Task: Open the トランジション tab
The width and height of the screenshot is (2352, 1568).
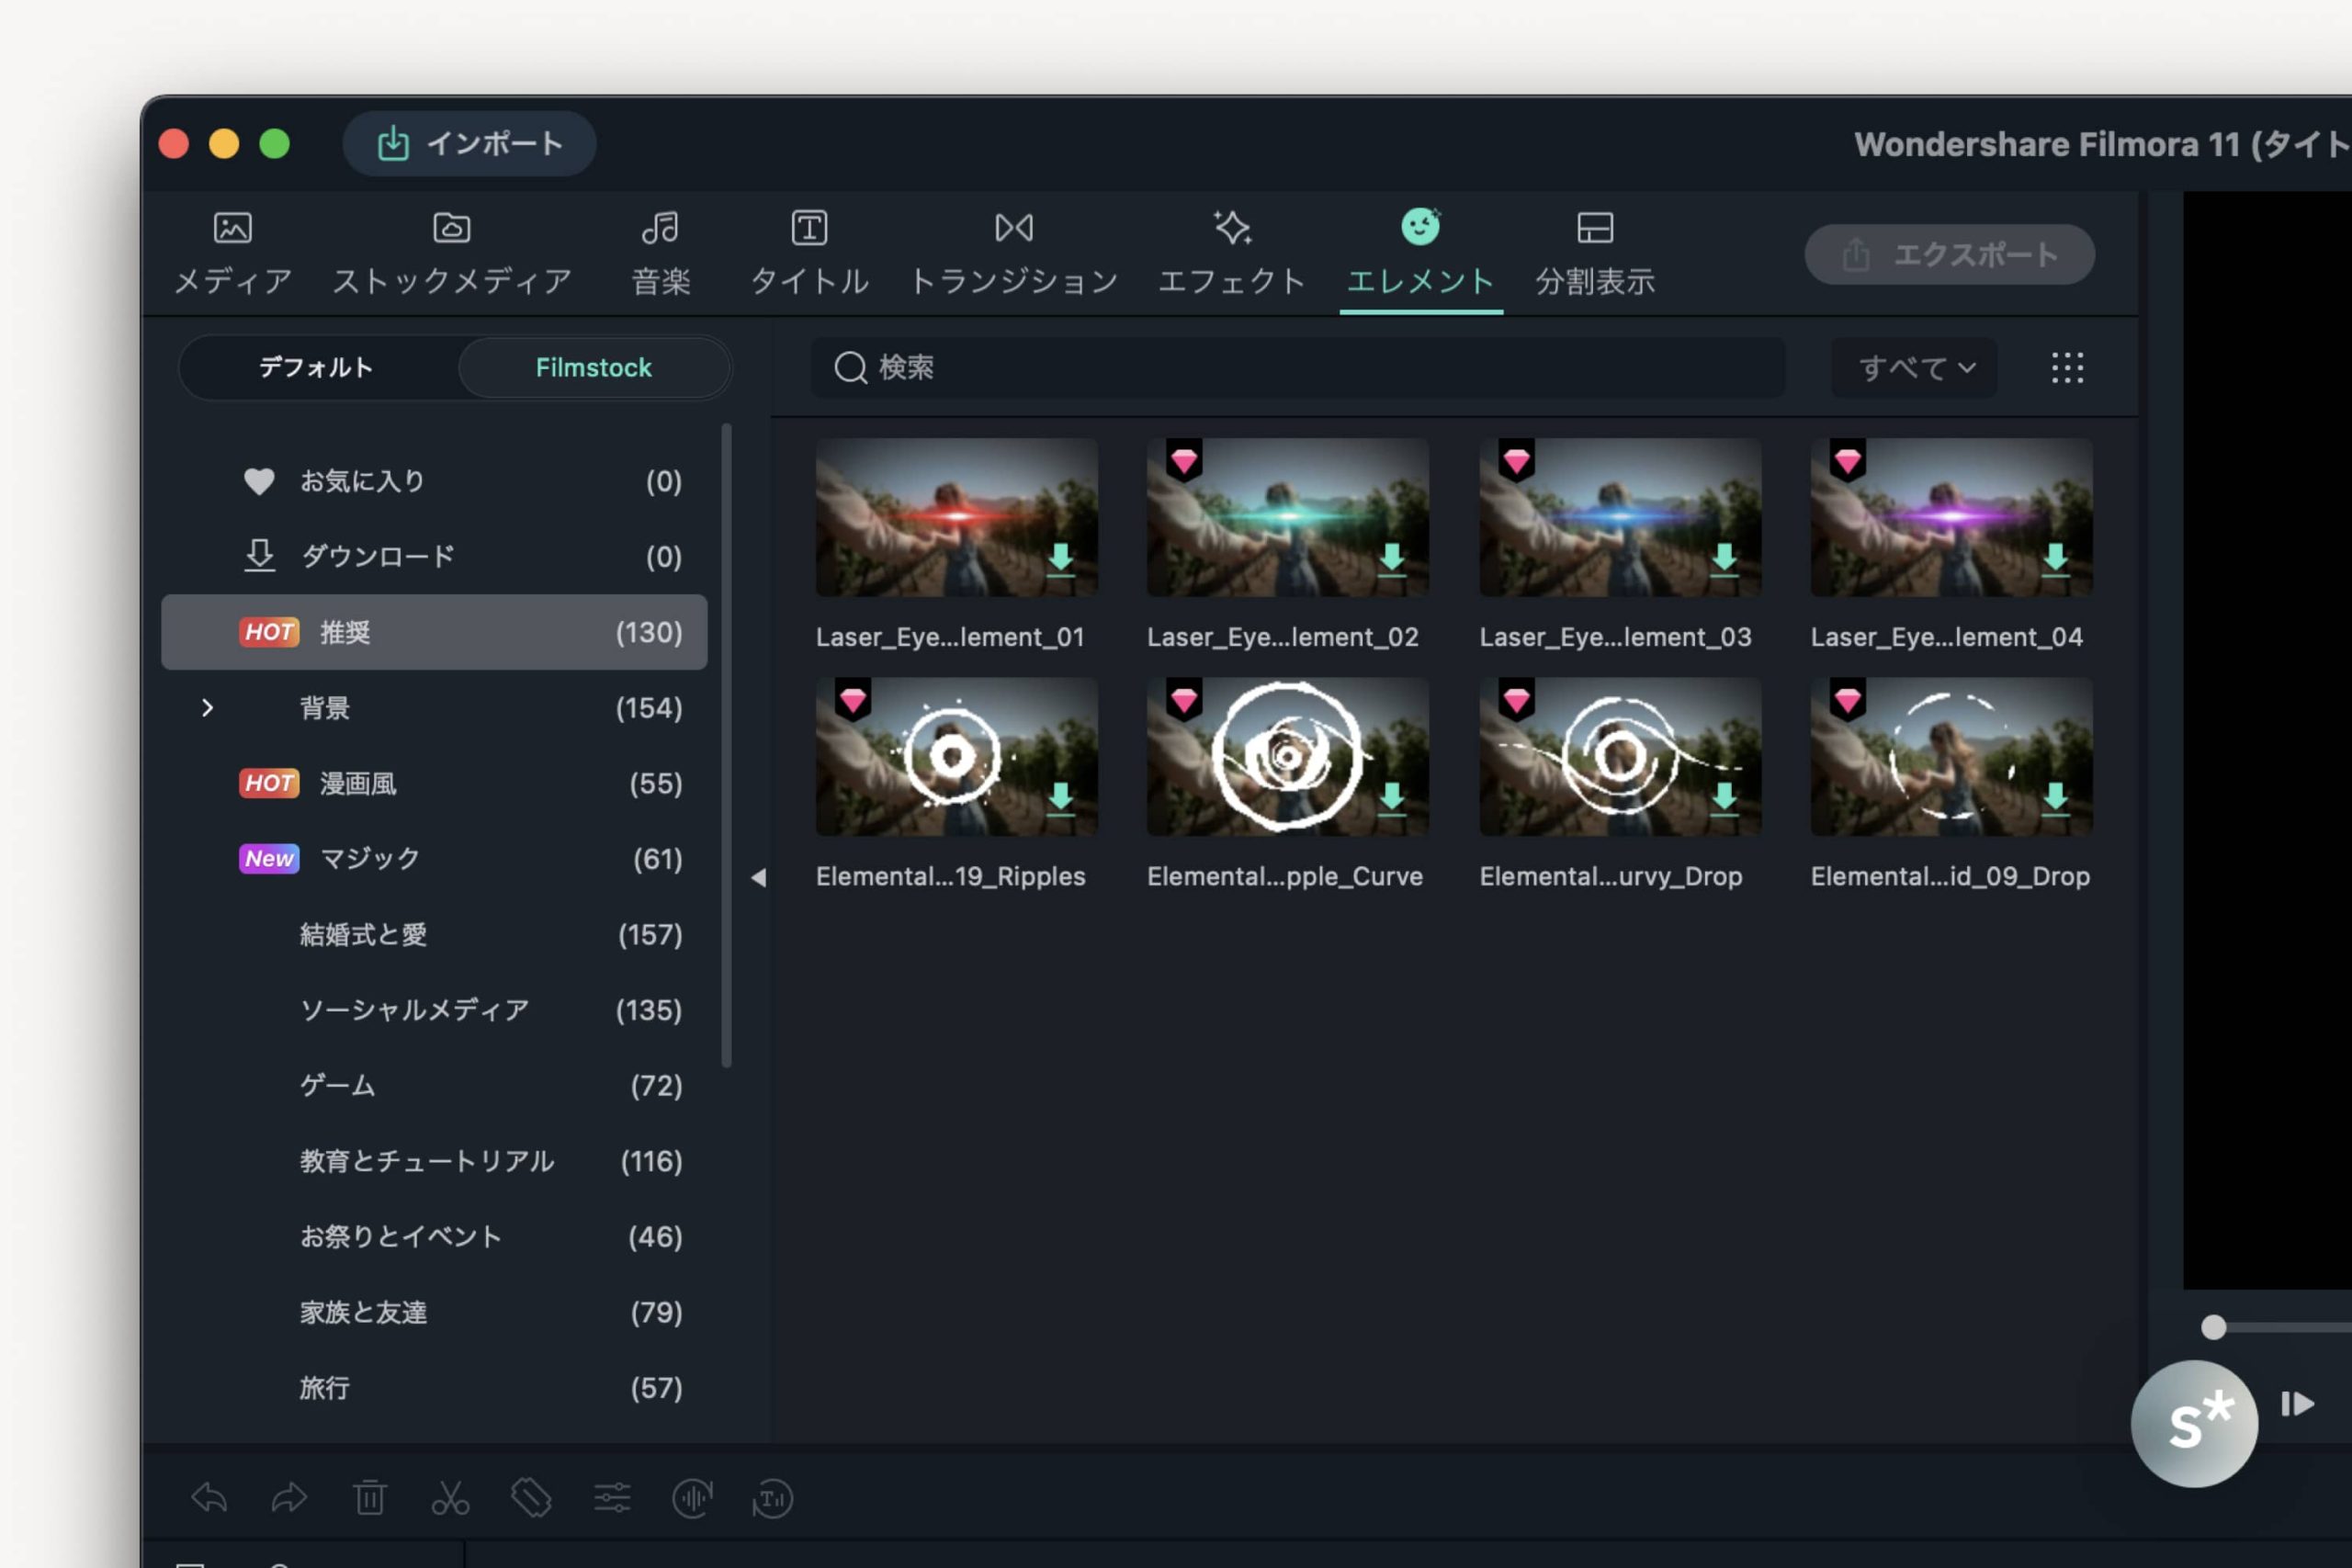Action: 1013,254
